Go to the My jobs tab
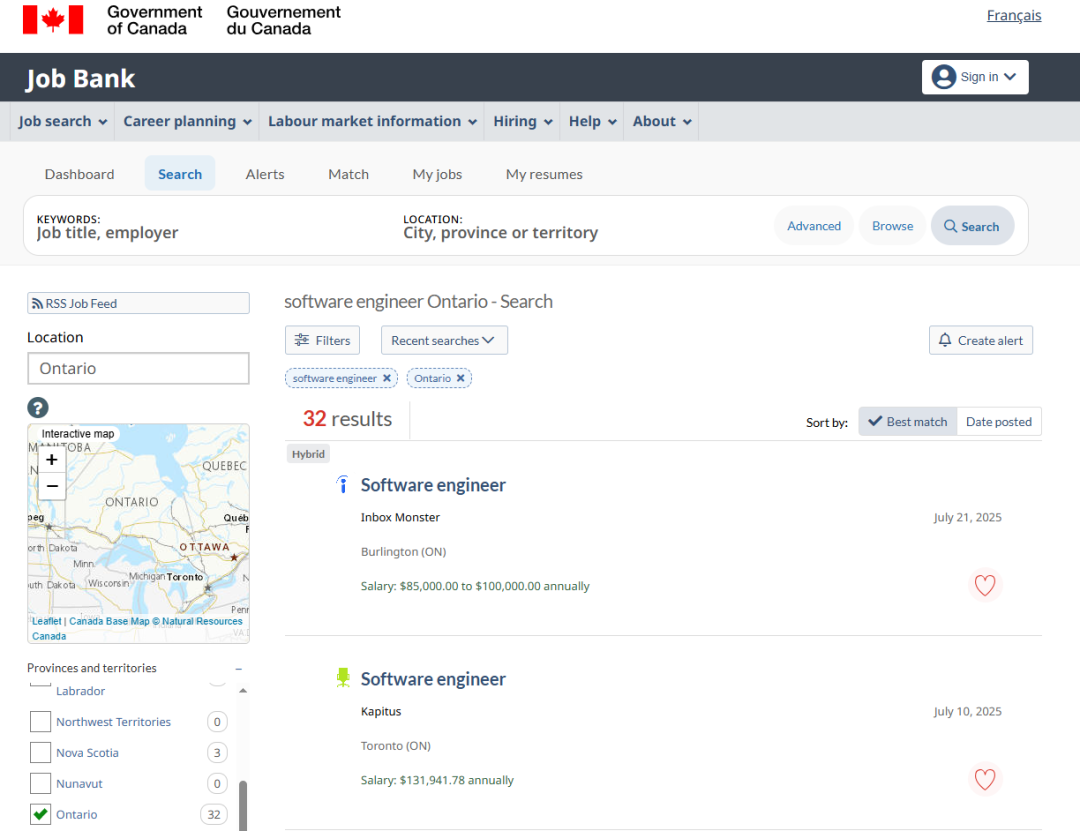This screenshot has height=831, width=1080. pyautogui.click(x=437, y=174)
